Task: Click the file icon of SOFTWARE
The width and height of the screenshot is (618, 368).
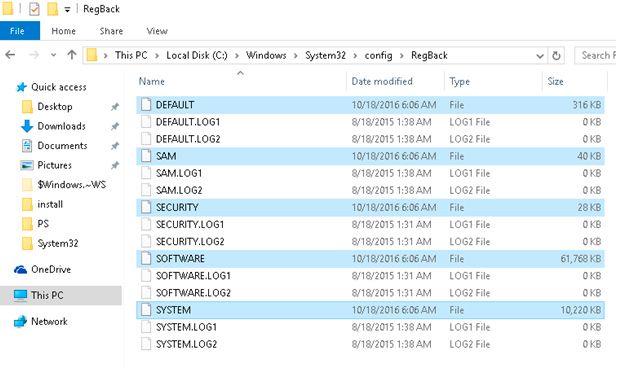Action: coord(146,258)
